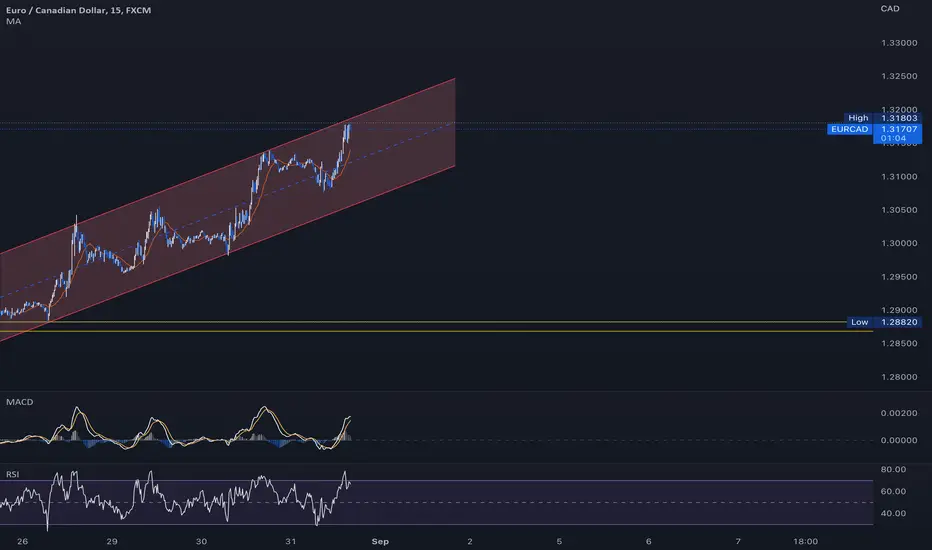Click date 31 on the time axis

pyautogui.click(x=291, y=541)
